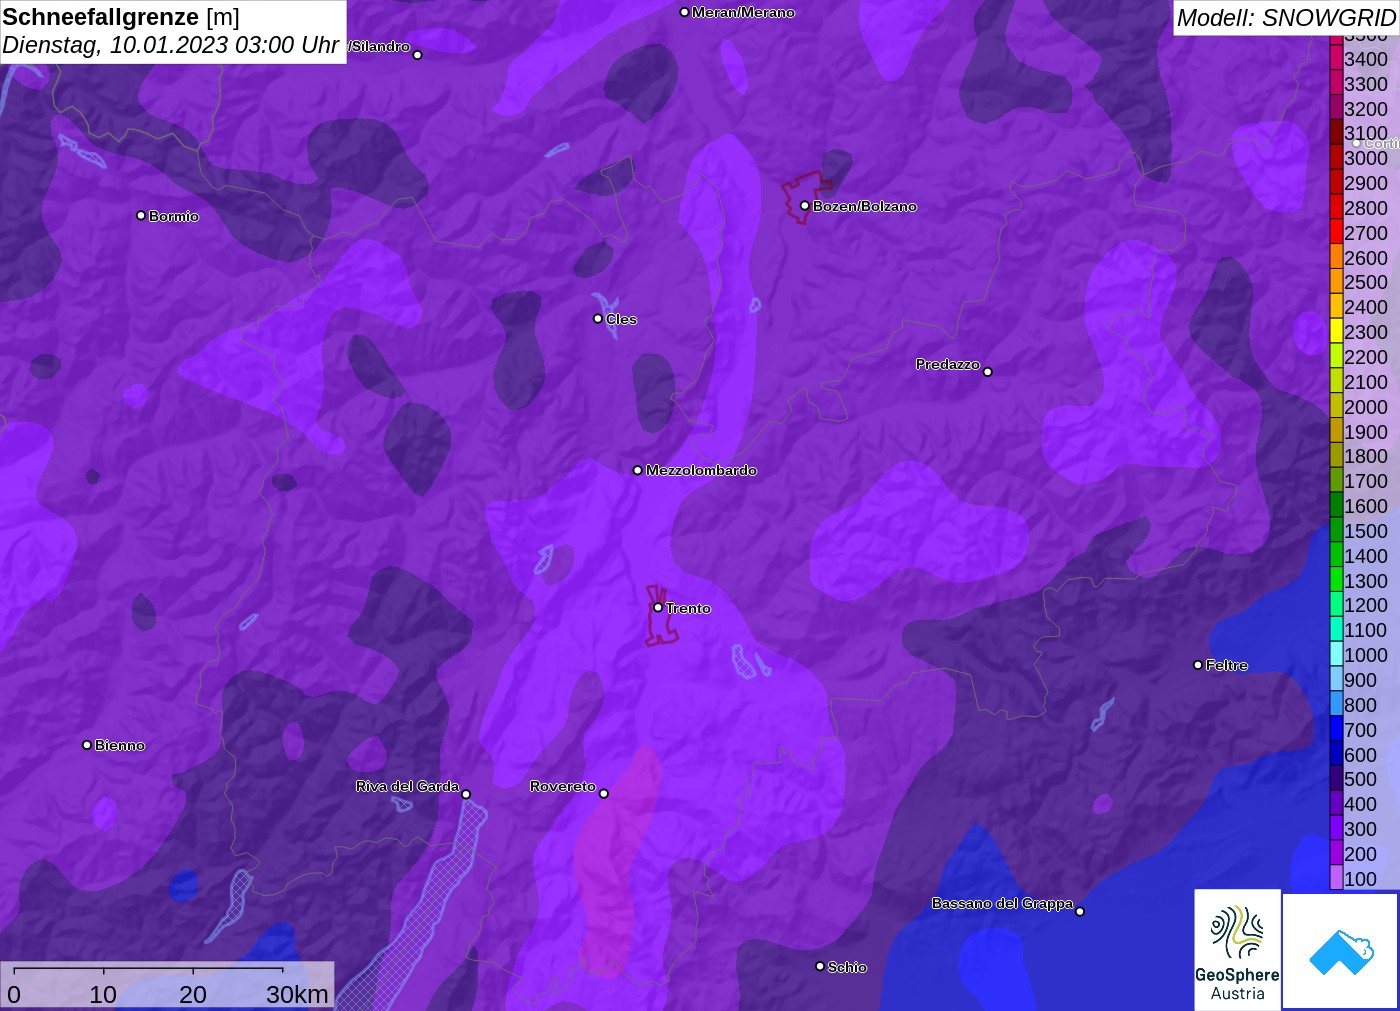This screenshot has width=1400, height=1011.
Task: Click the 3200 value in the legend
Action: (1366, 108)
